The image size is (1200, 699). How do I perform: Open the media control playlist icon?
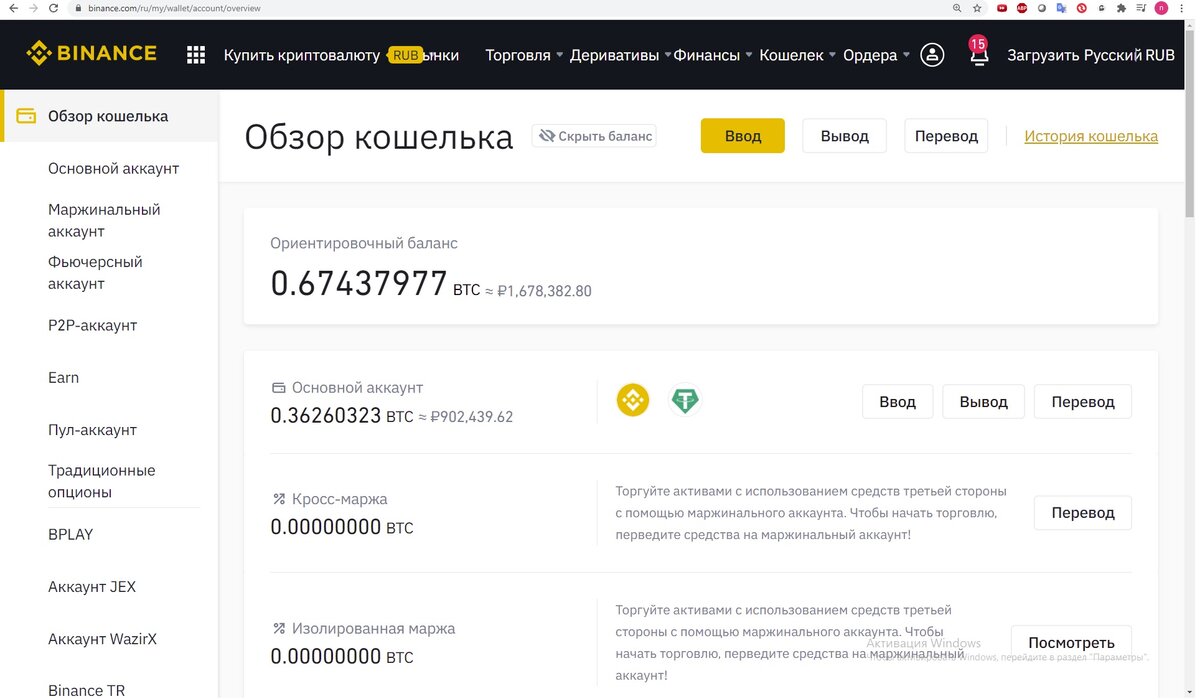pyautogui.click(x=1141, y=8)
